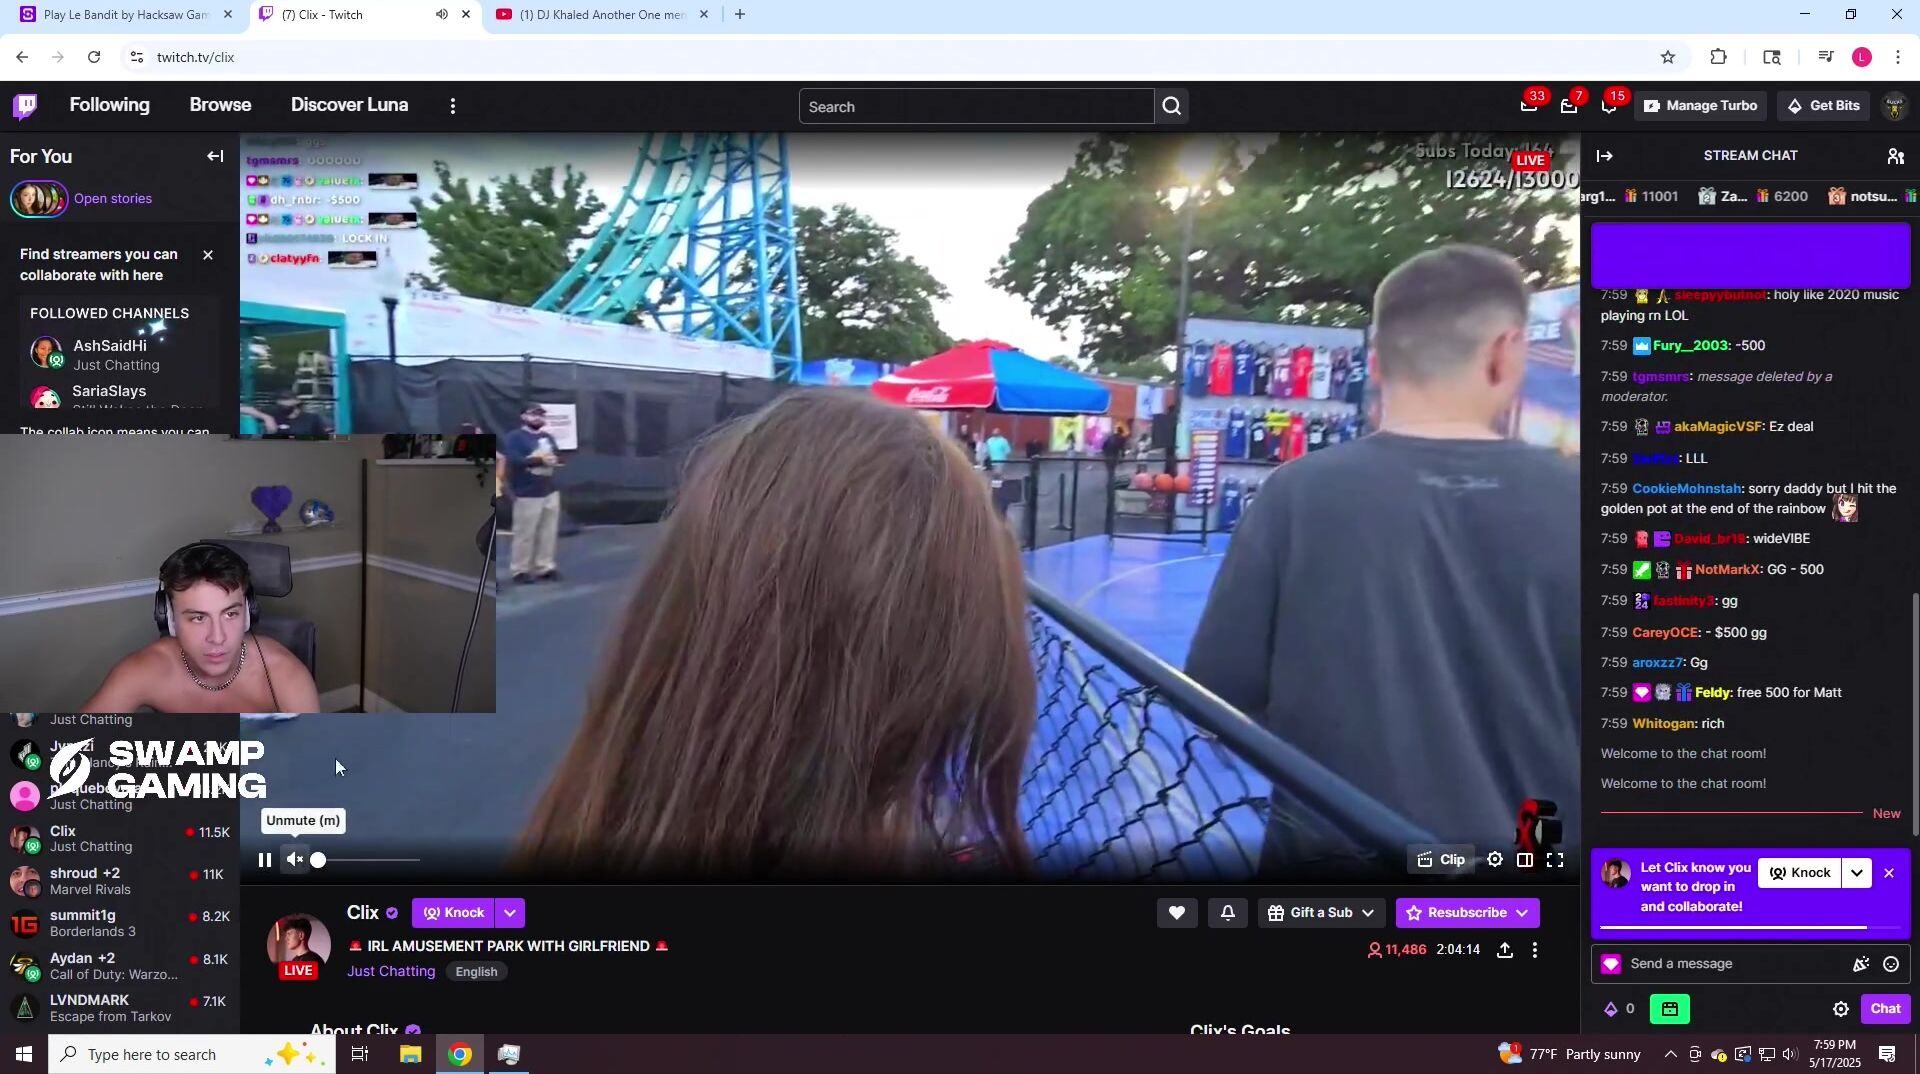Open shroud +2 Marvel Rivals channel
This screenshot has width=1920, height=1074.
[x=120, y=881]
